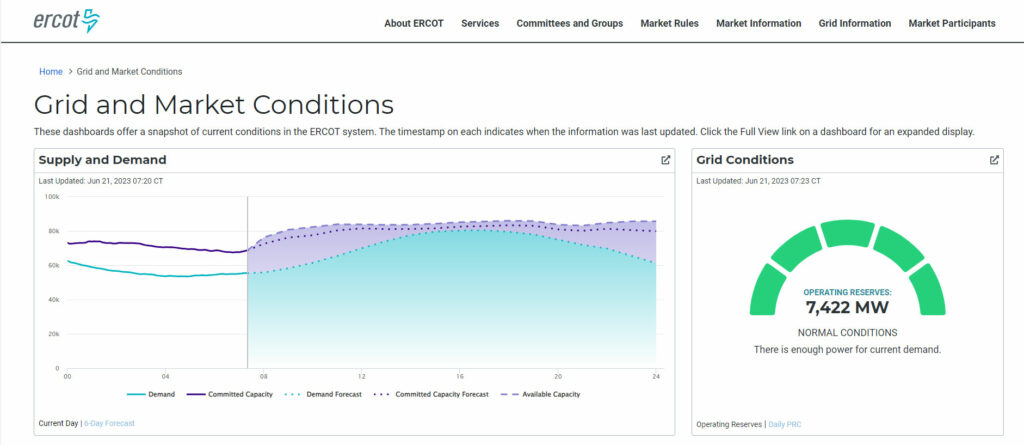This screenshot has height=445, width=1024.
Task: Open the Services menu
Action: point(480,23)
